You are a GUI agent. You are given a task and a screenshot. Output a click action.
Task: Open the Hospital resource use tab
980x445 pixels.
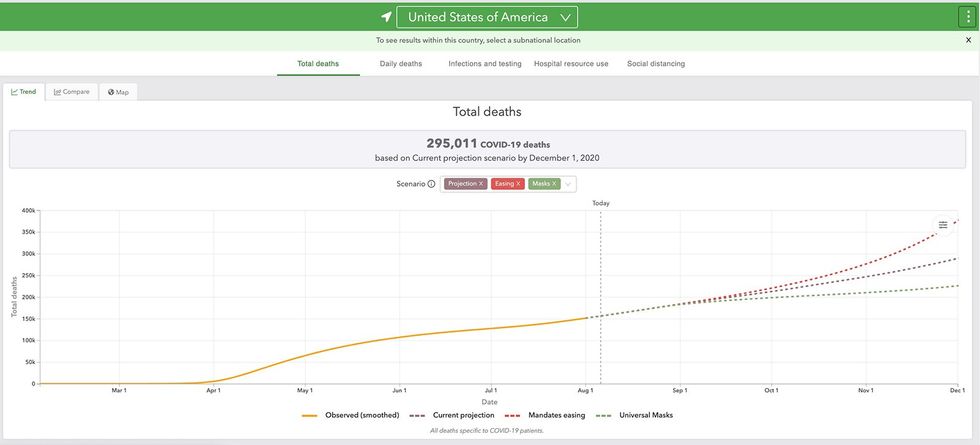(x=571, y=64)
